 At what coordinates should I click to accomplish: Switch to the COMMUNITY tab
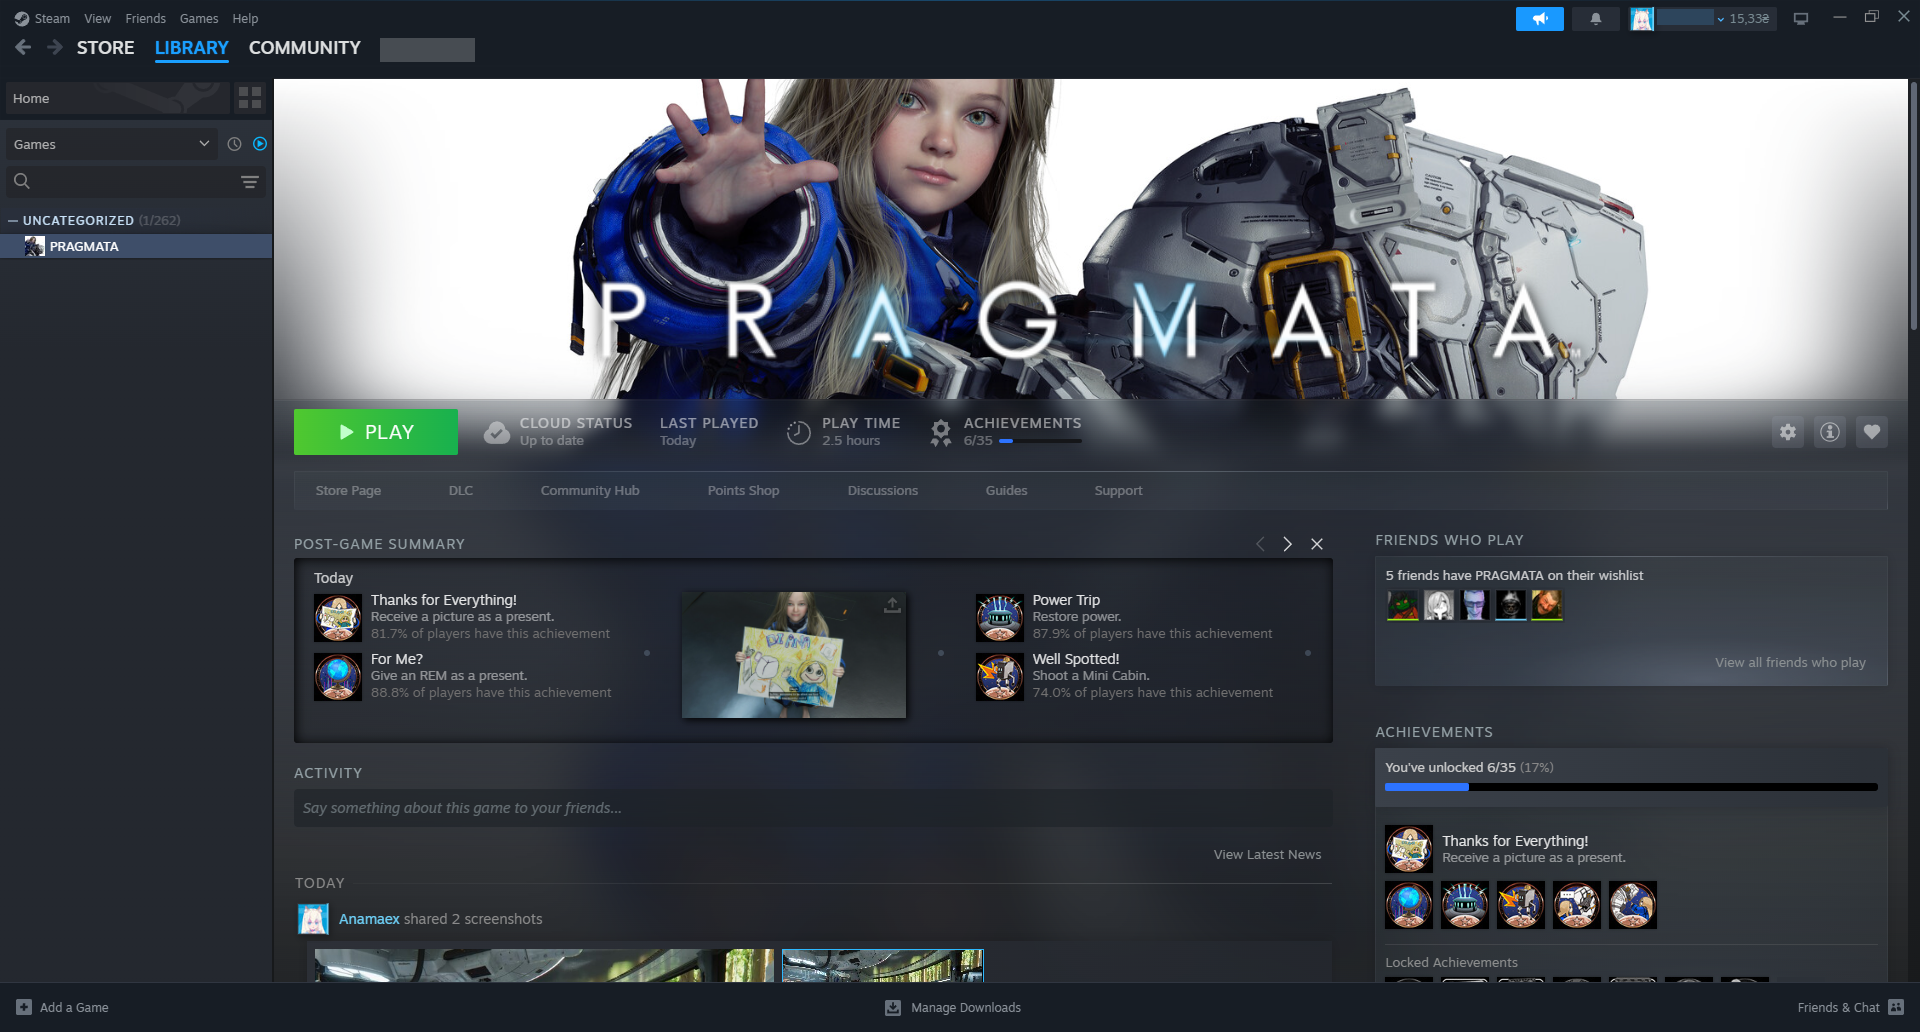305,48
